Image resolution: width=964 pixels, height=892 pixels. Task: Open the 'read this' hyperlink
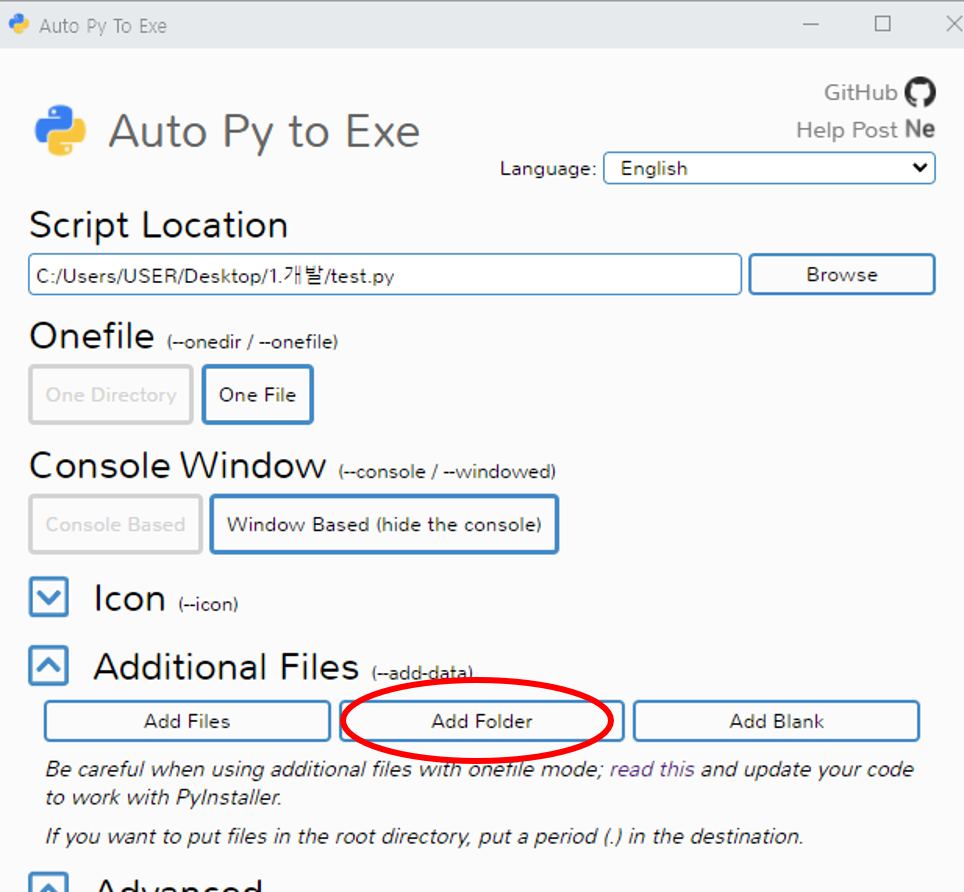coord(652,769)
